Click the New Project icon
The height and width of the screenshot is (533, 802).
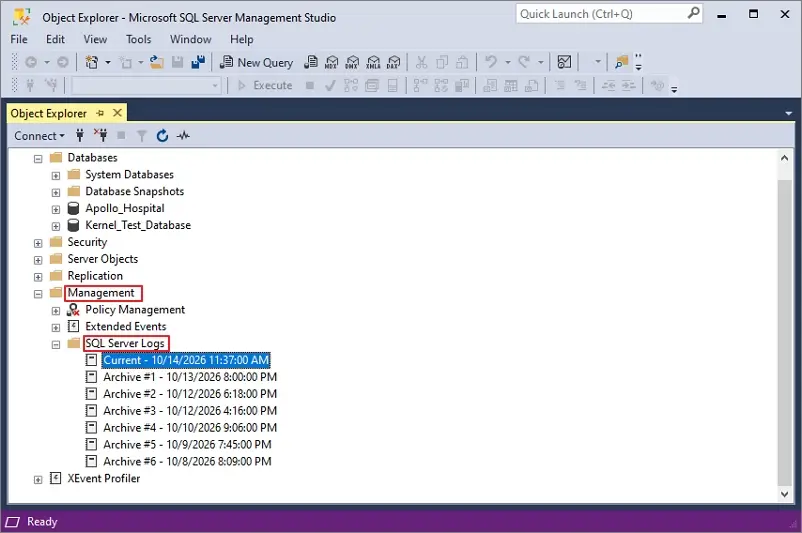92,62
